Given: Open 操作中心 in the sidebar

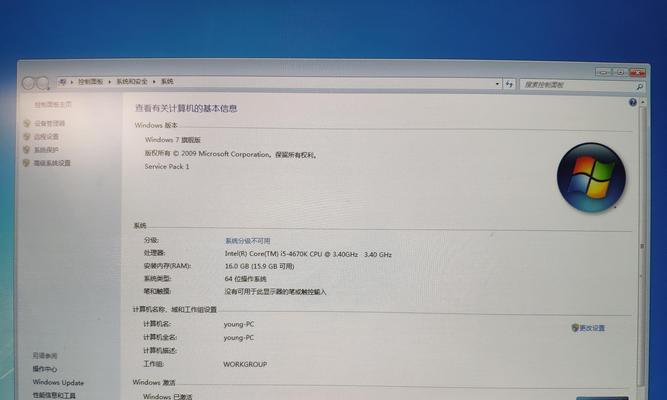Looking at the screenshot, I should [x=45, y=369].
